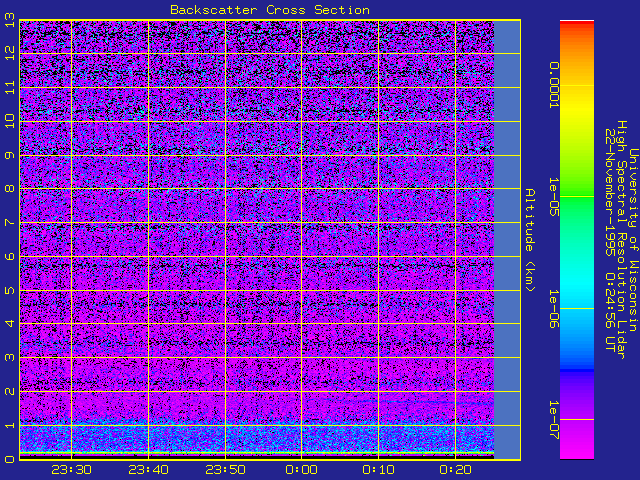Click the 0:10 time axis label
640x480 pixels.
[x=378, y=470]
